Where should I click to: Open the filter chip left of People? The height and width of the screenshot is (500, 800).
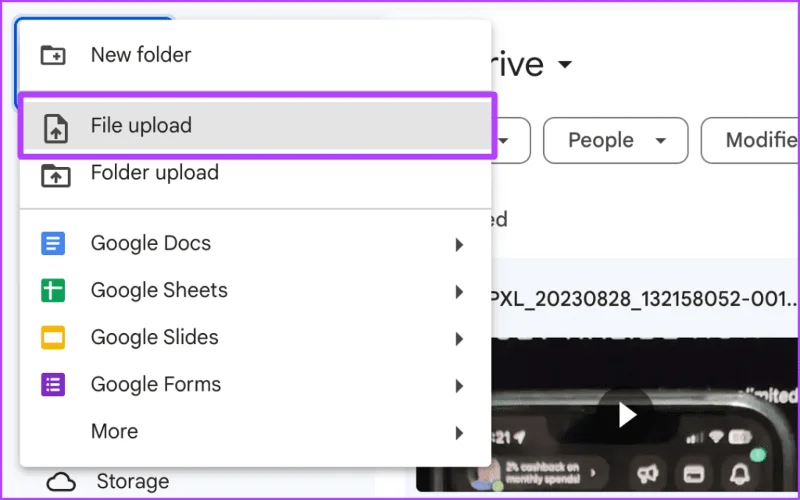[512, 140]
